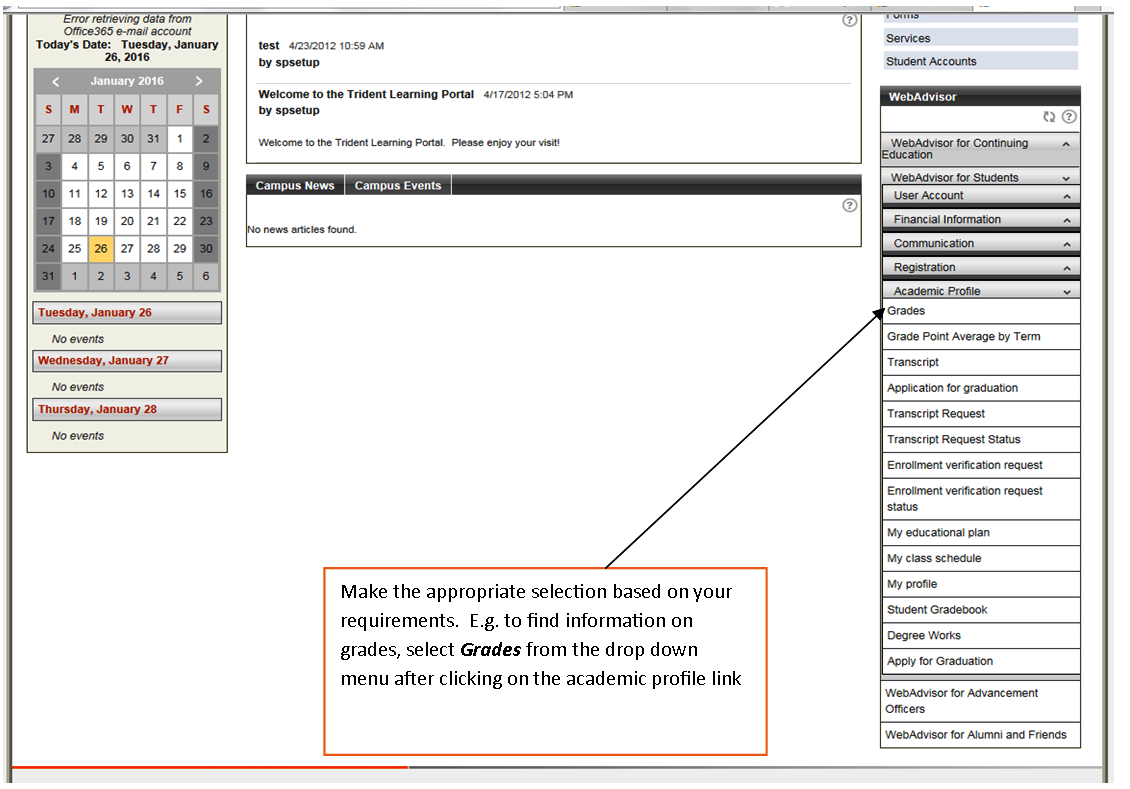Switch to the Campus Events tab
Screen dimensions: 1130x789
point(397,185)
